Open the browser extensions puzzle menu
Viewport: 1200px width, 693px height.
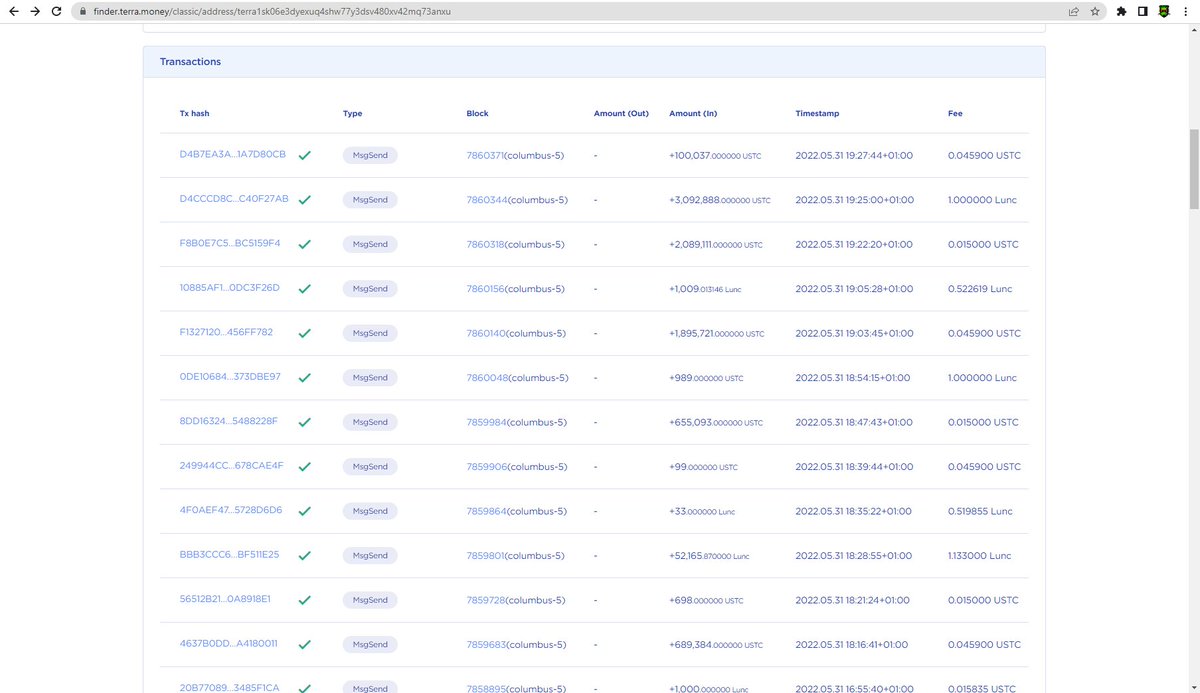(x=1121, y=12)
